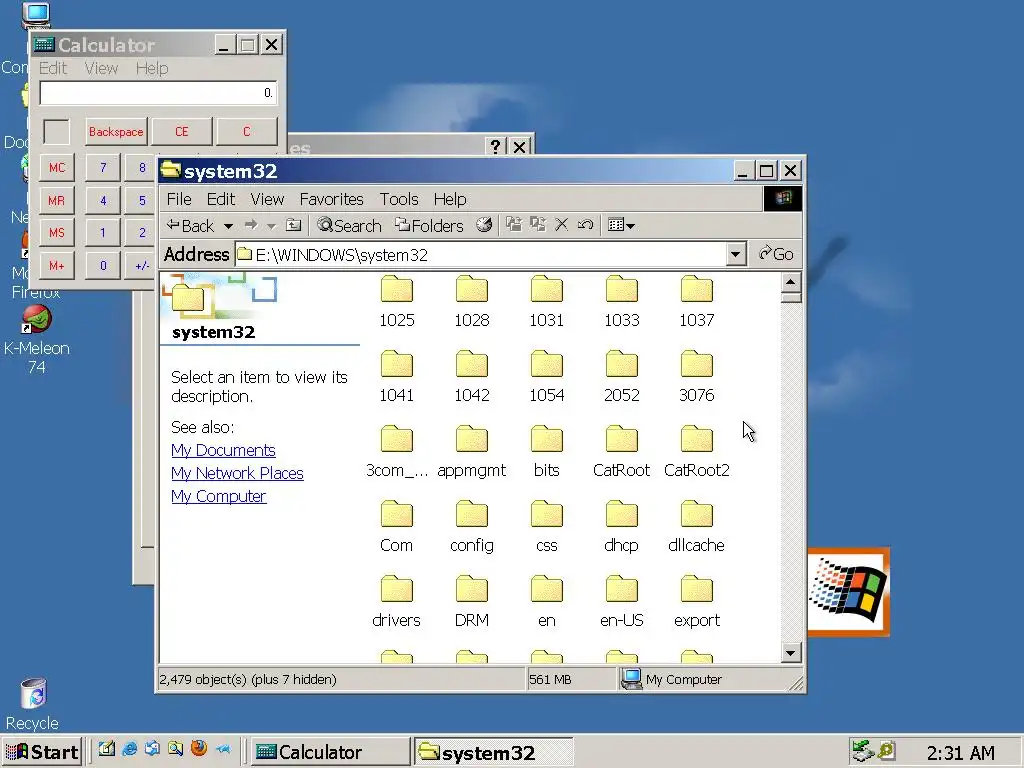Open the Tools menu
The image size is (1024, 768).
click(399, 199)
